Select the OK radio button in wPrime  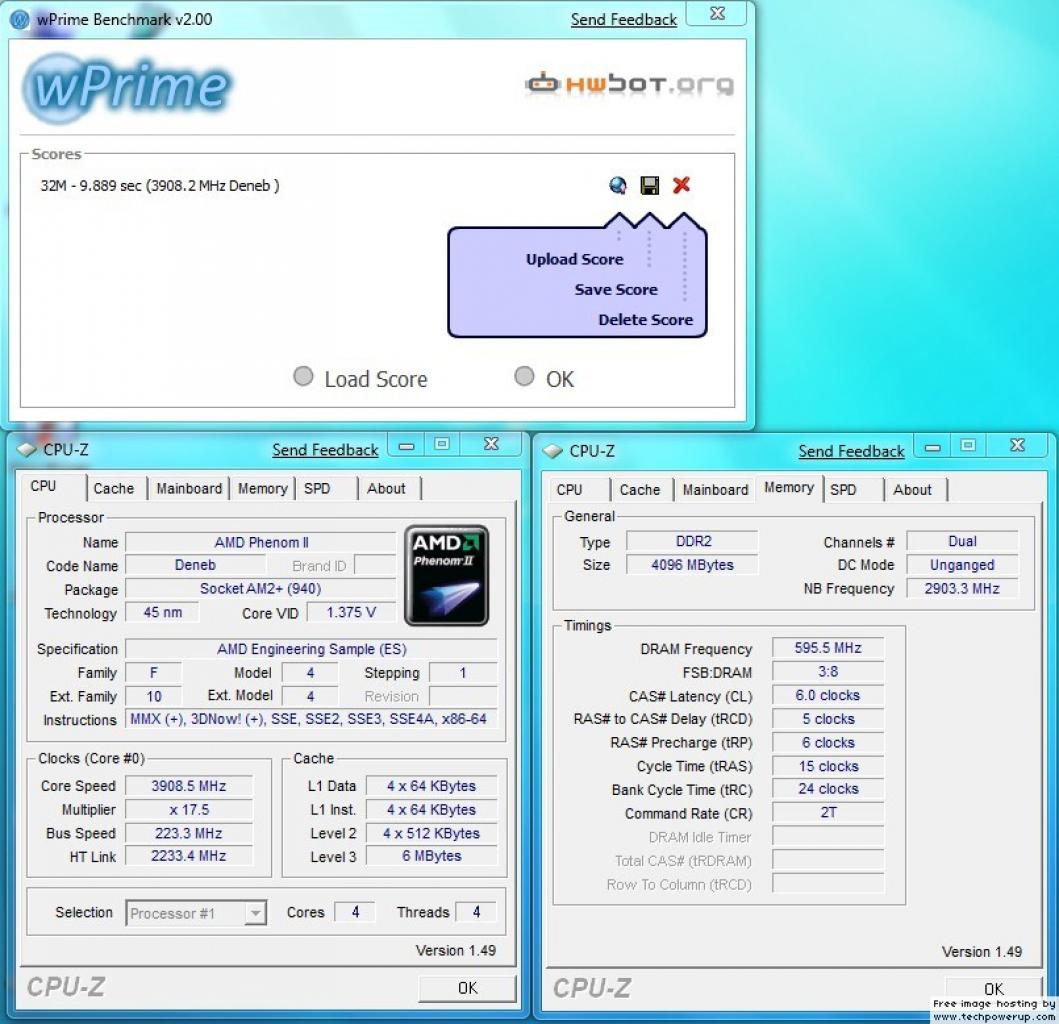[524, 376]
